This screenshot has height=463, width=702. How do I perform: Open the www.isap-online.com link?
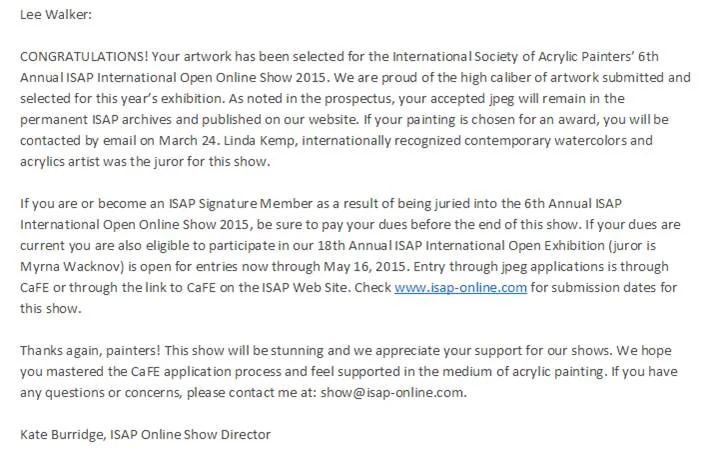(x=460, y=287)
